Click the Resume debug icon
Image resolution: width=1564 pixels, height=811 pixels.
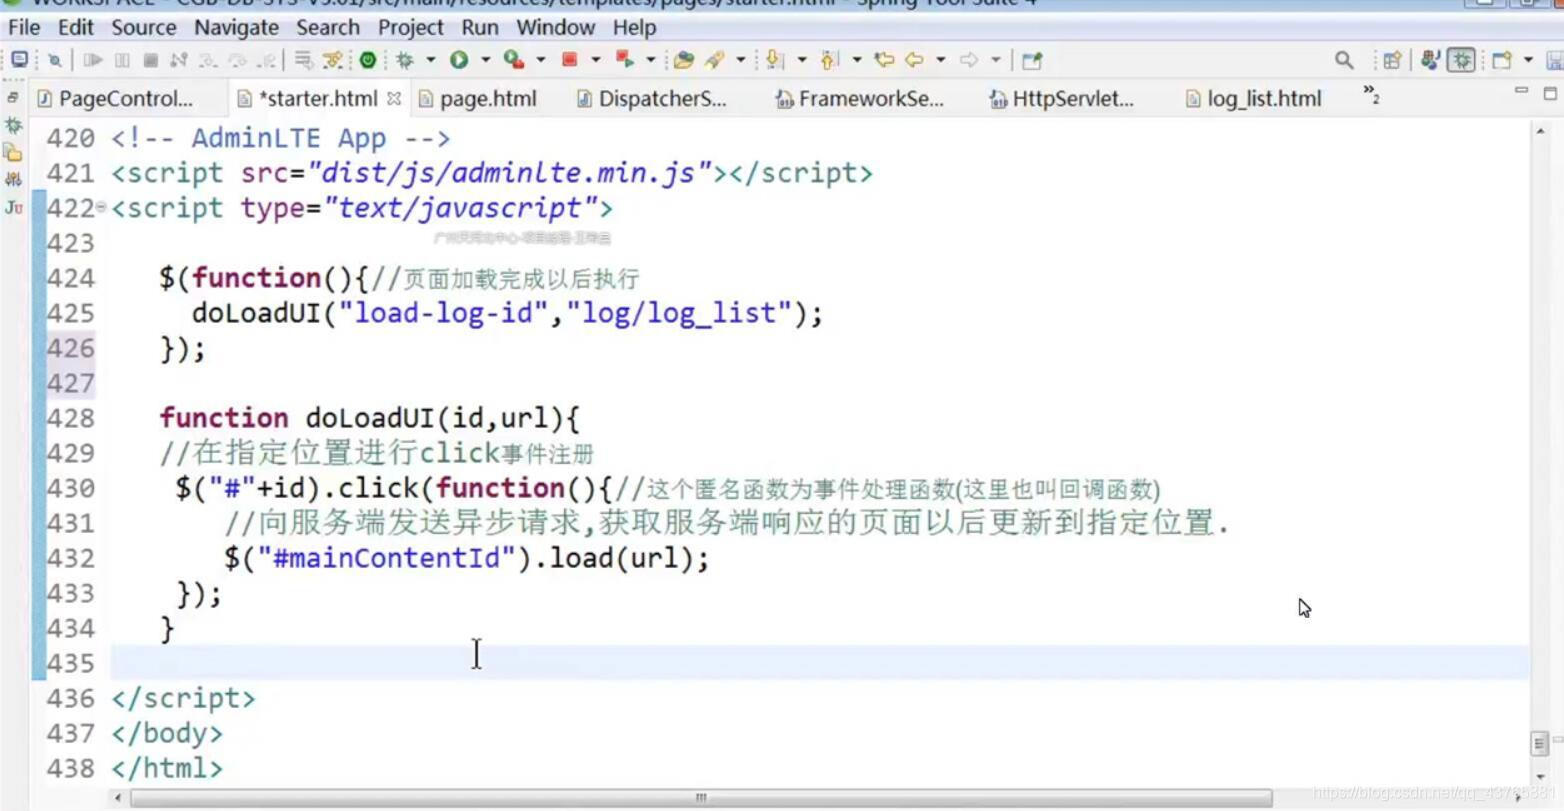point(93,60)
